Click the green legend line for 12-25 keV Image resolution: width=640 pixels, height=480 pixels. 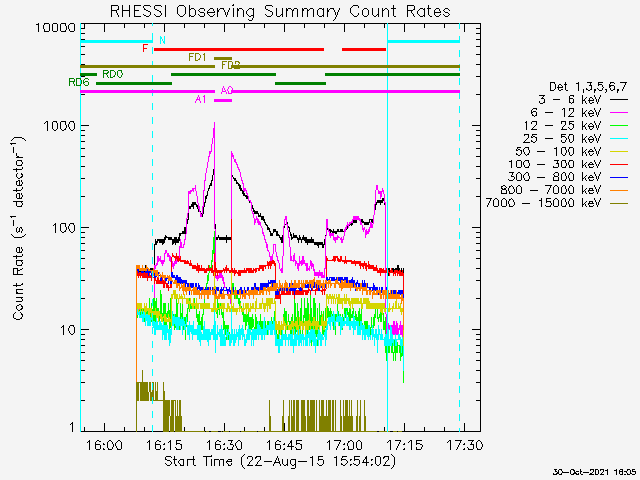pyautogui.click(x=619, y=125)
